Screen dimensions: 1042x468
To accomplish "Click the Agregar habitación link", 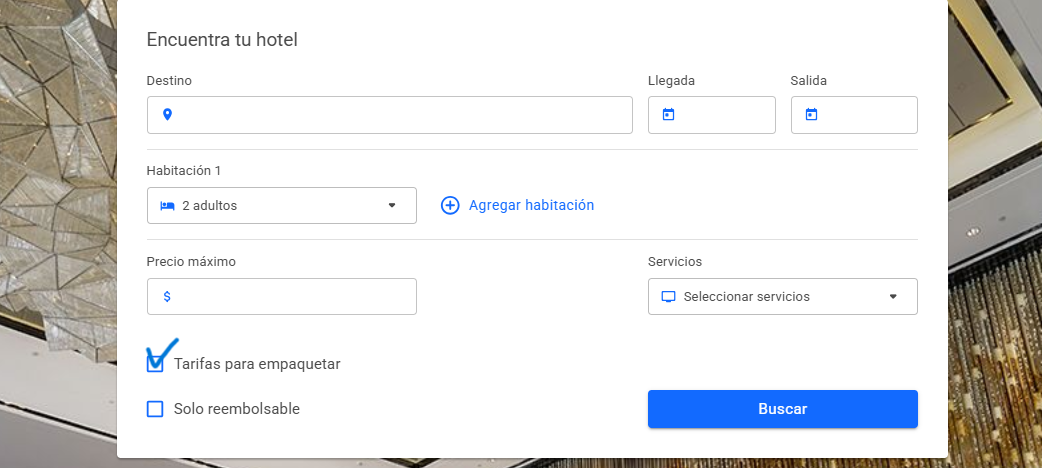I will click(x=532, y=205).
